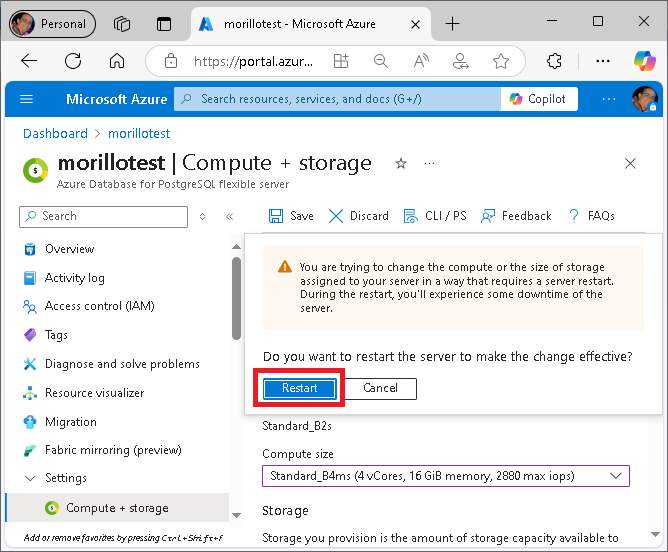Close the morillotest browser tab
Viewport: 668px width, 552px height.
415,25
